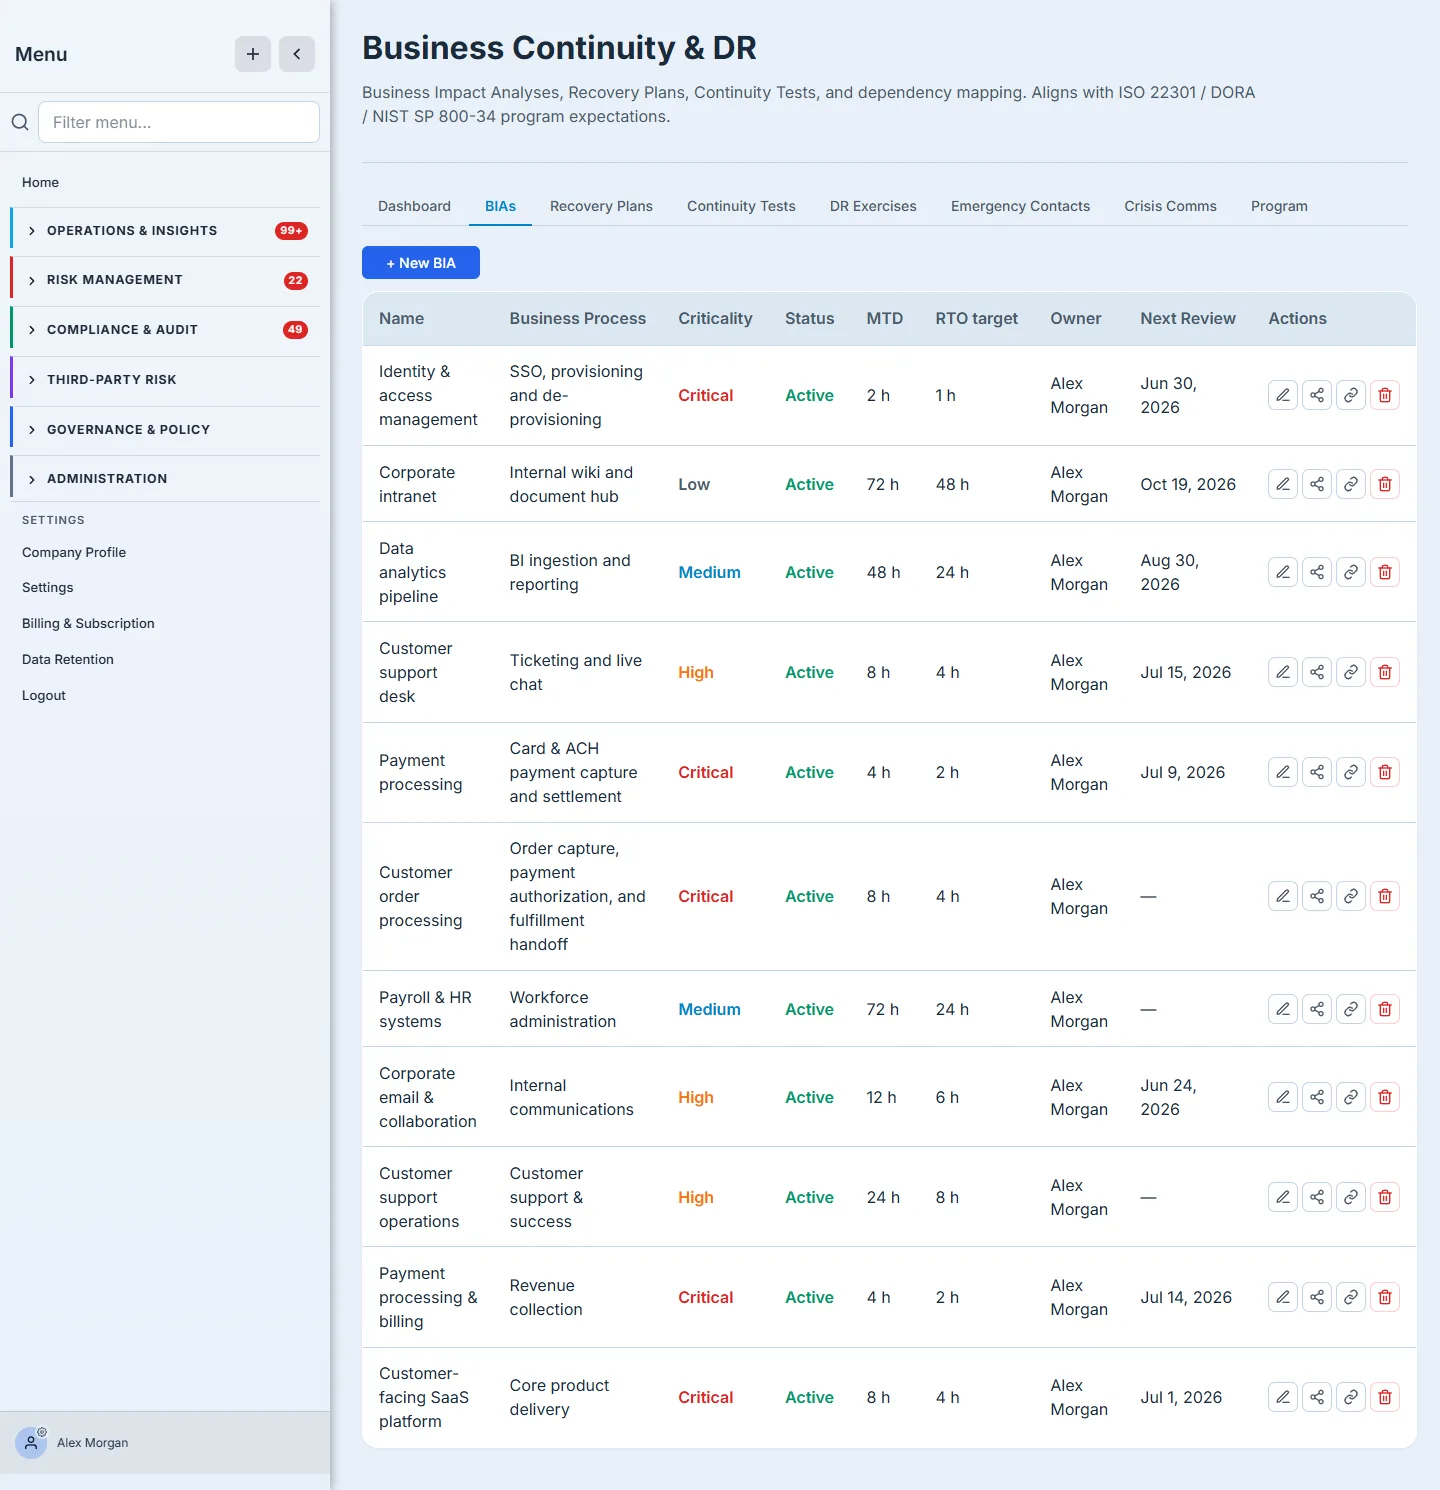Open share icon for Data analytics pipeline
The image size is (1440, 1490).
(x=1317, y=572)
